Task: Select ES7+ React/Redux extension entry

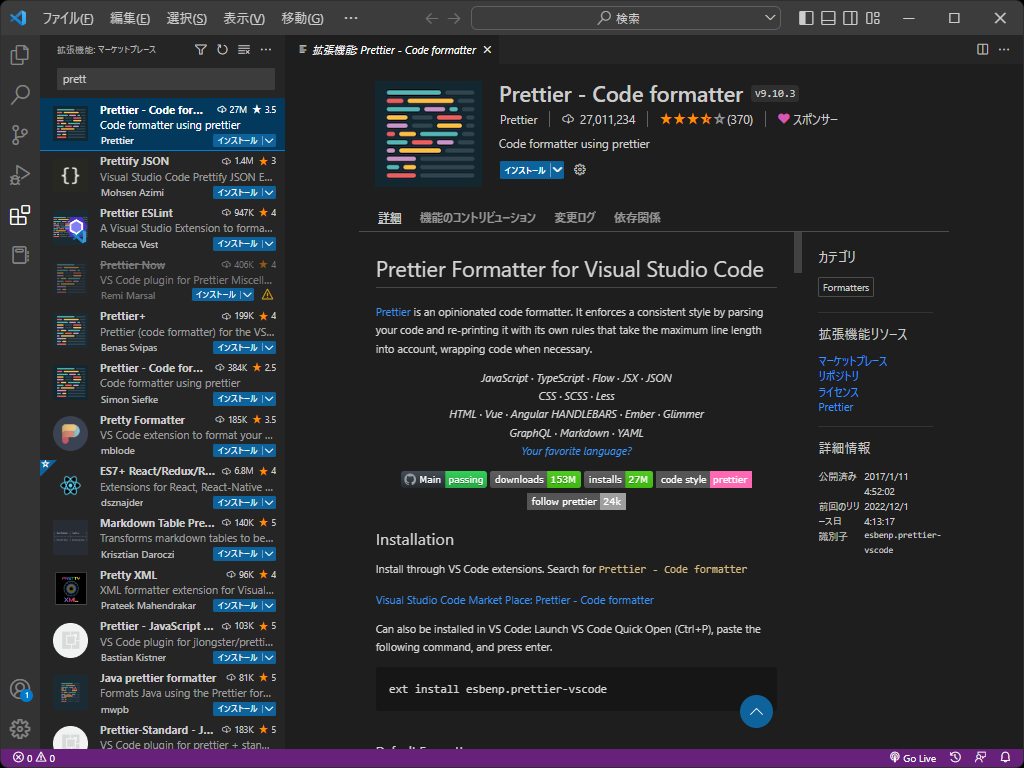Action: click(163, 487)
